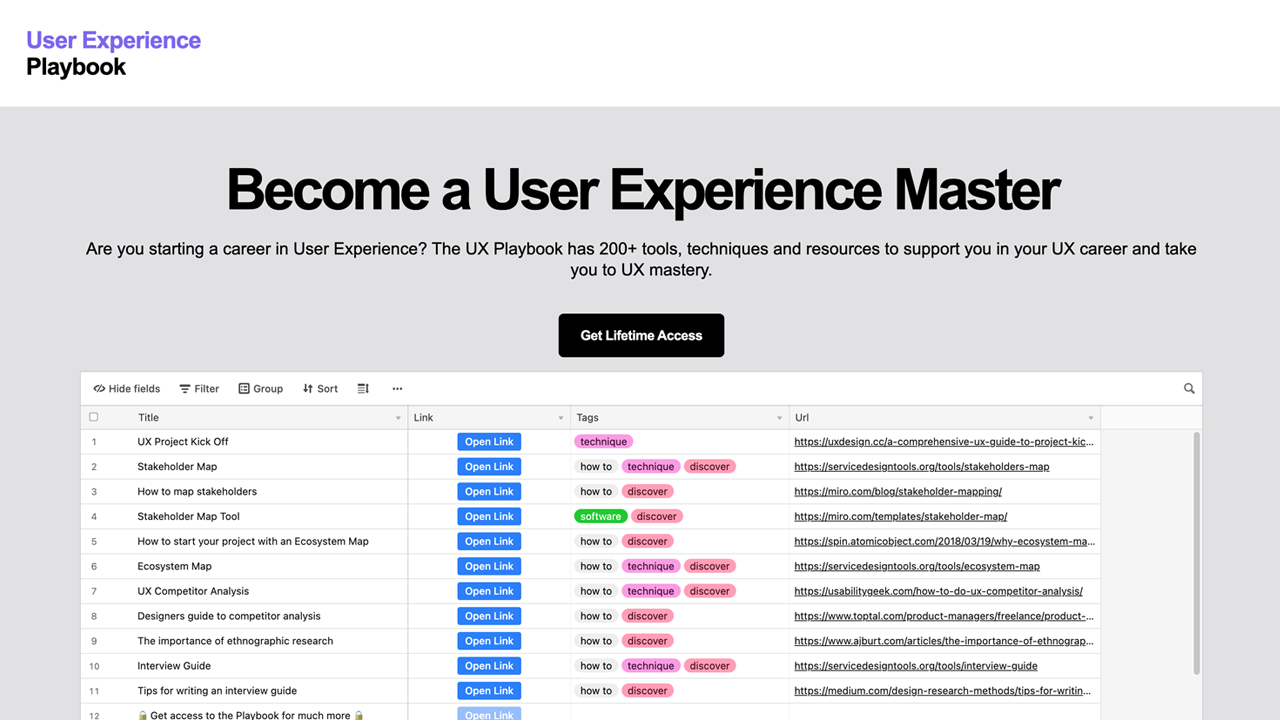Open the Tags column dropdown arrow
Viewport: 1280px width, 720px height.
(779, 417)
